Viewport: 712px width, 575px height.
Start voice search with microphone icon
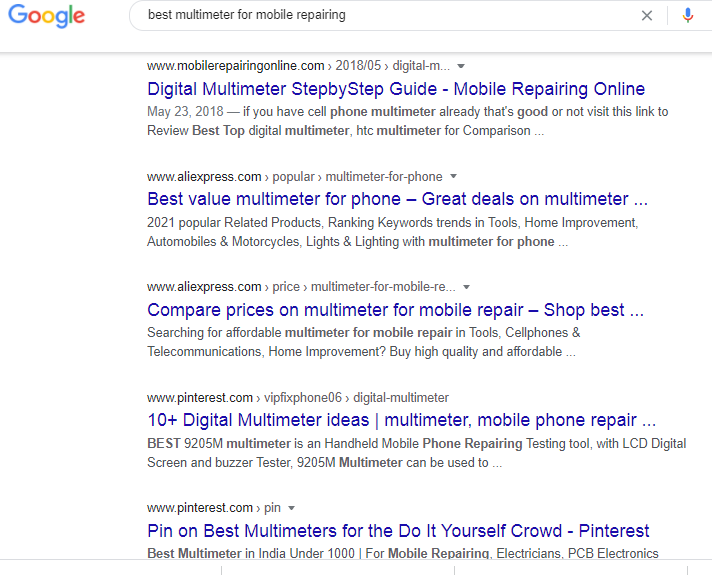point(688,16)
